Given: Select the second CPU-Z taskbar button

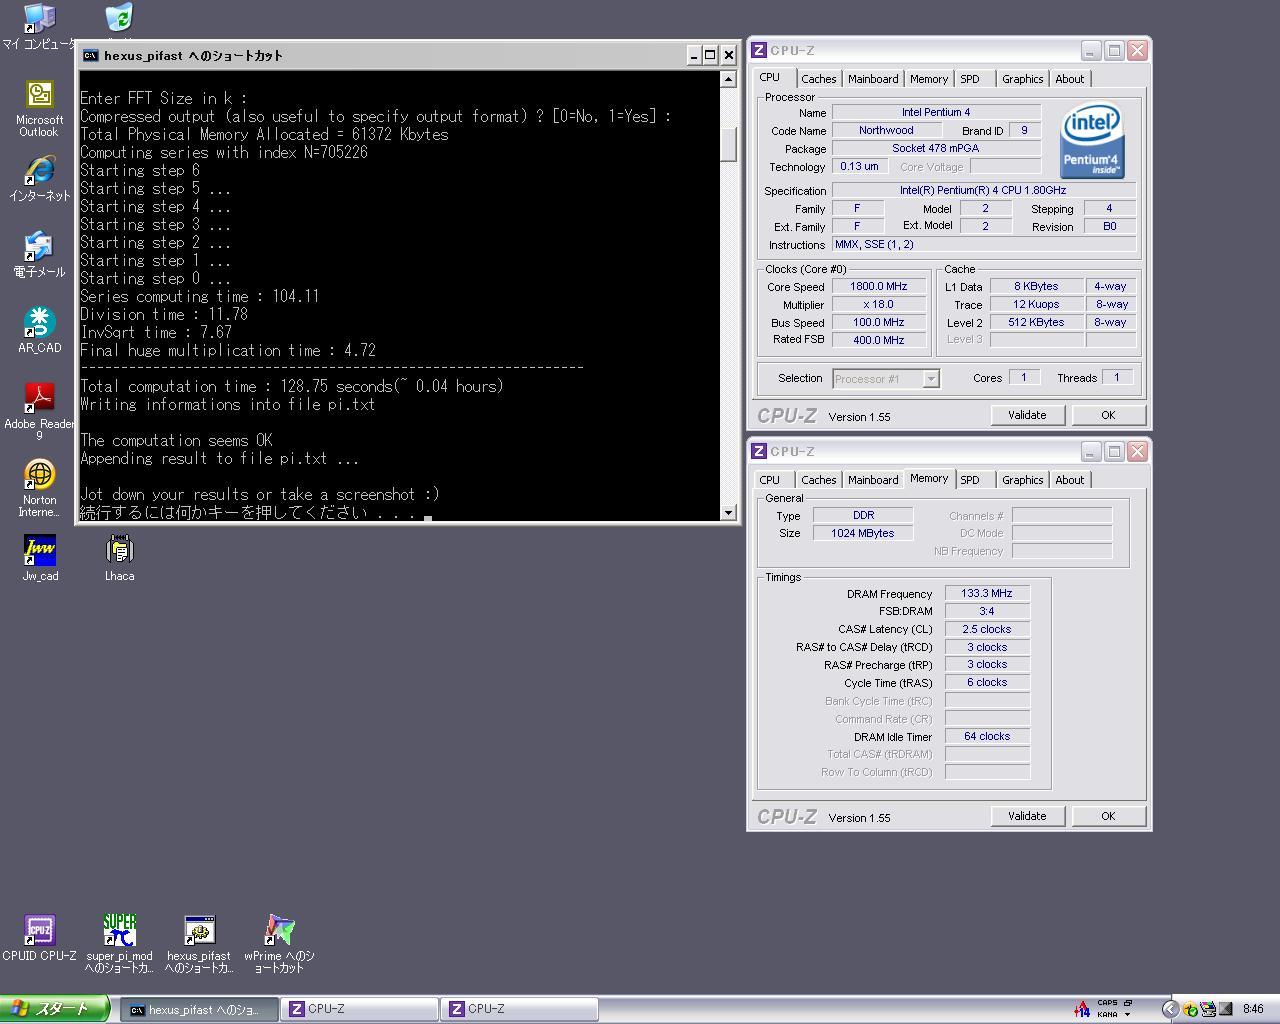Looking at the screenshot, I should click(518, 1010).
